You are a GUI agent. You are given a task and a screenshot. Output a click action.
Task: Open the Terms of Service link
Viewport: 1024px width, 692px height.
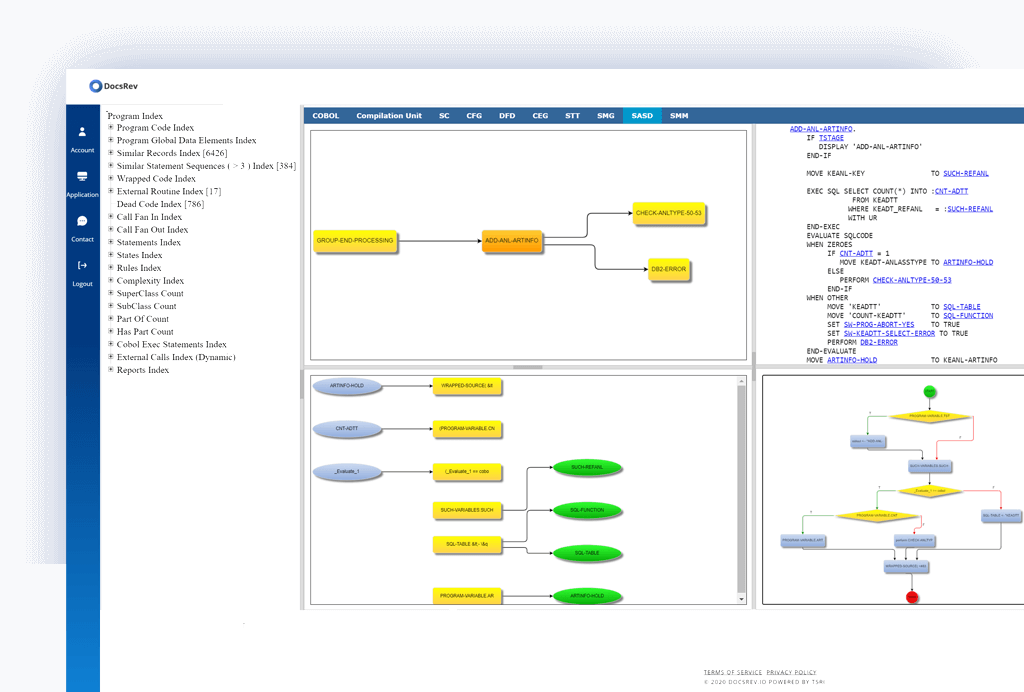click(732, 672)
